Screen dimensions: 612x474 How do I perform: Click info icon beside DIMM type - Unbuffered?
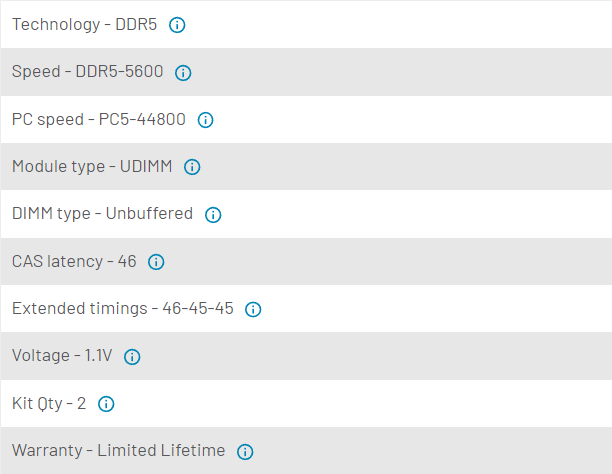213,214
